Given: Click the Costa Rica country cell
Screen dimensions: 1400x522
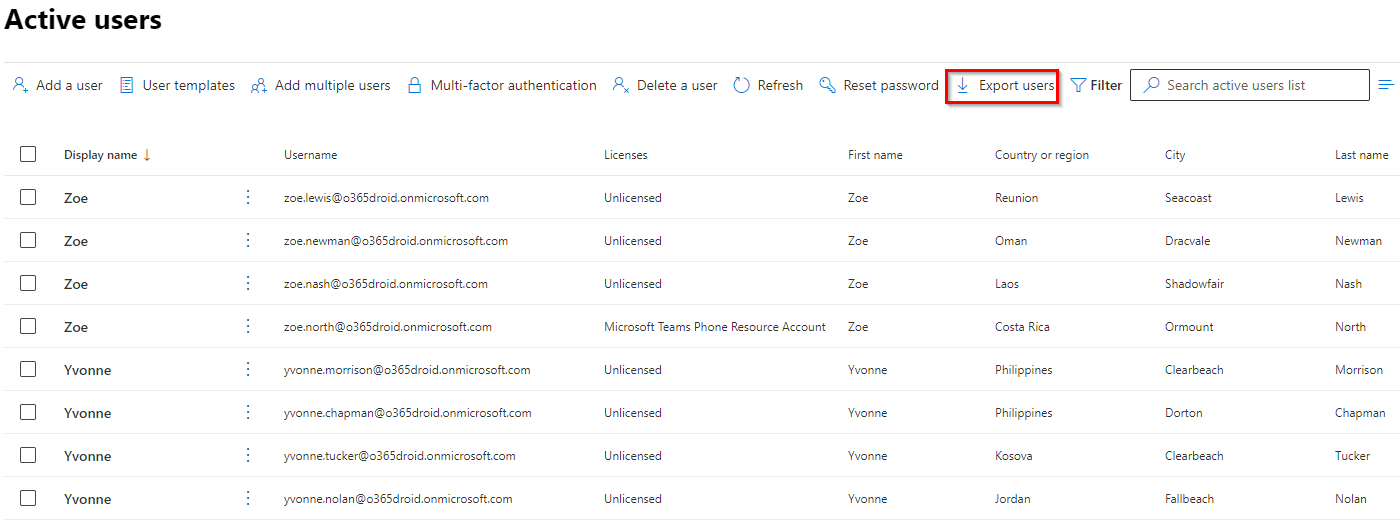Looking at the screenshot, I should point(1022,327).
